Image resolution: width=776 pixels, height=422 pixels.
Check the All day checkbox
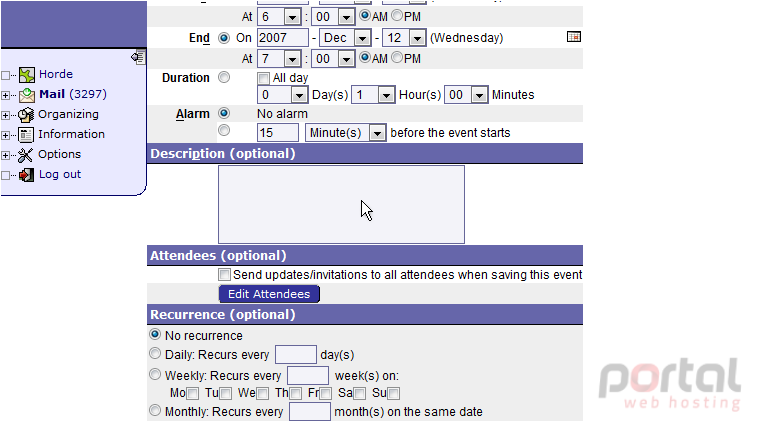(263, 78)
